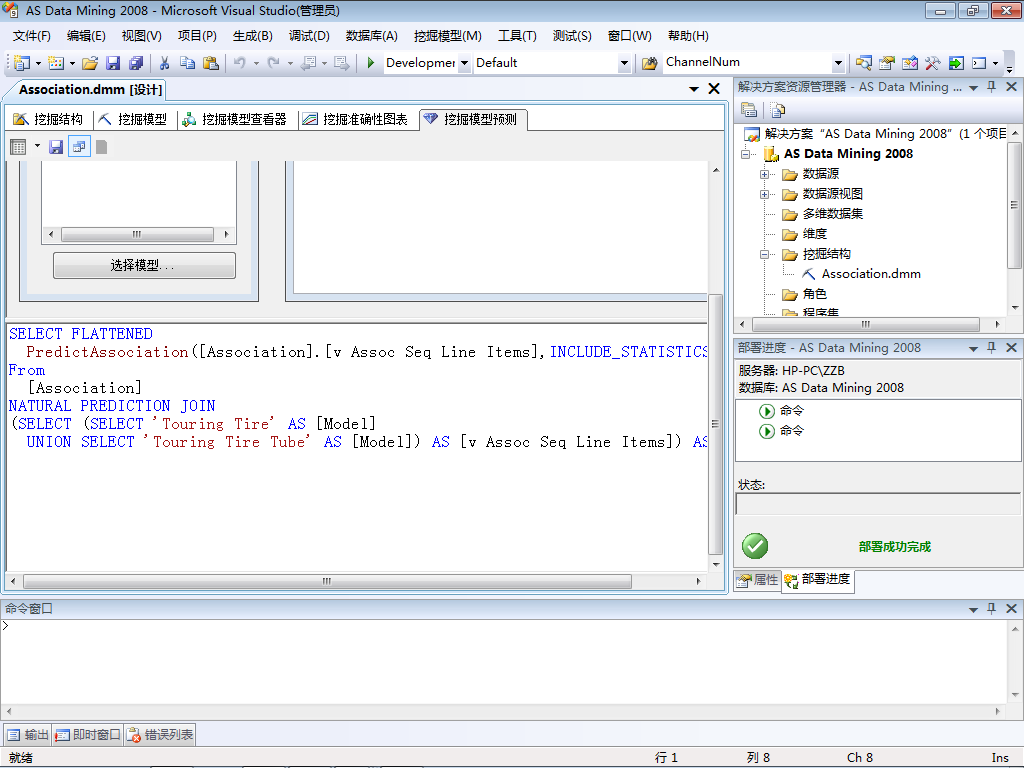
Task: Select the 角色 folder
Action: coord(814,295)
